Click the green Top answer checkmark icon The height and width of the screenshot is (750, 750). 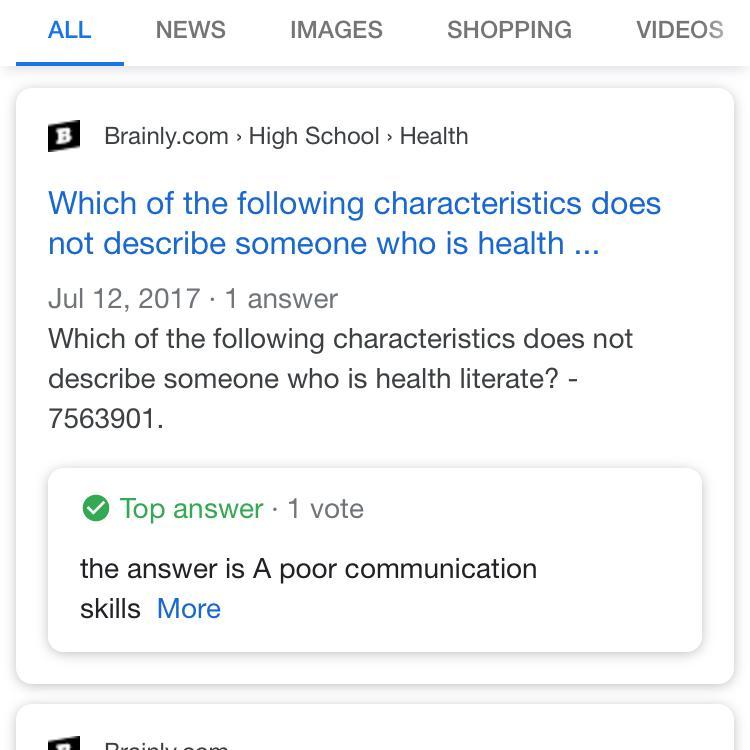pyautogui.click(x=96, y=509)
